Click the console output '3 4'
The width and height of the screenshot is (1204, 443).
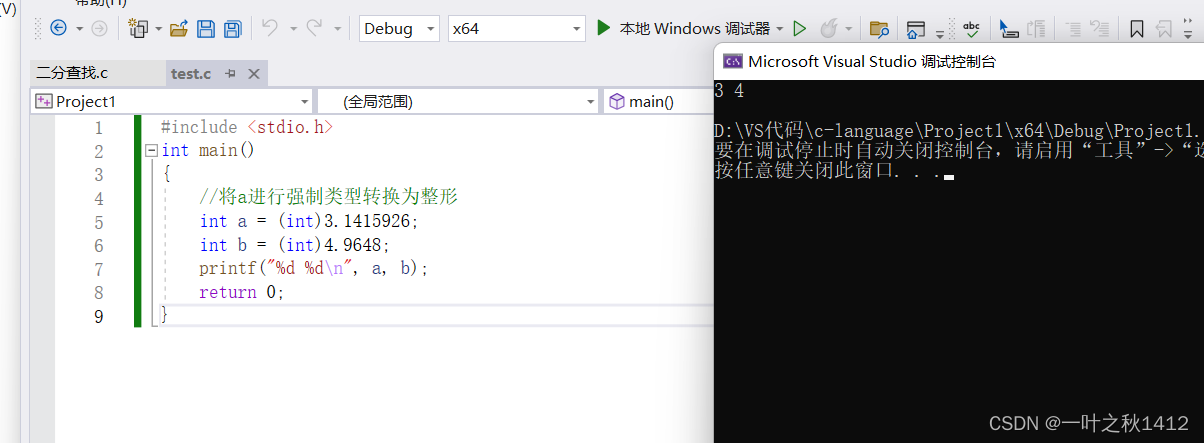[x=730, y=91]
